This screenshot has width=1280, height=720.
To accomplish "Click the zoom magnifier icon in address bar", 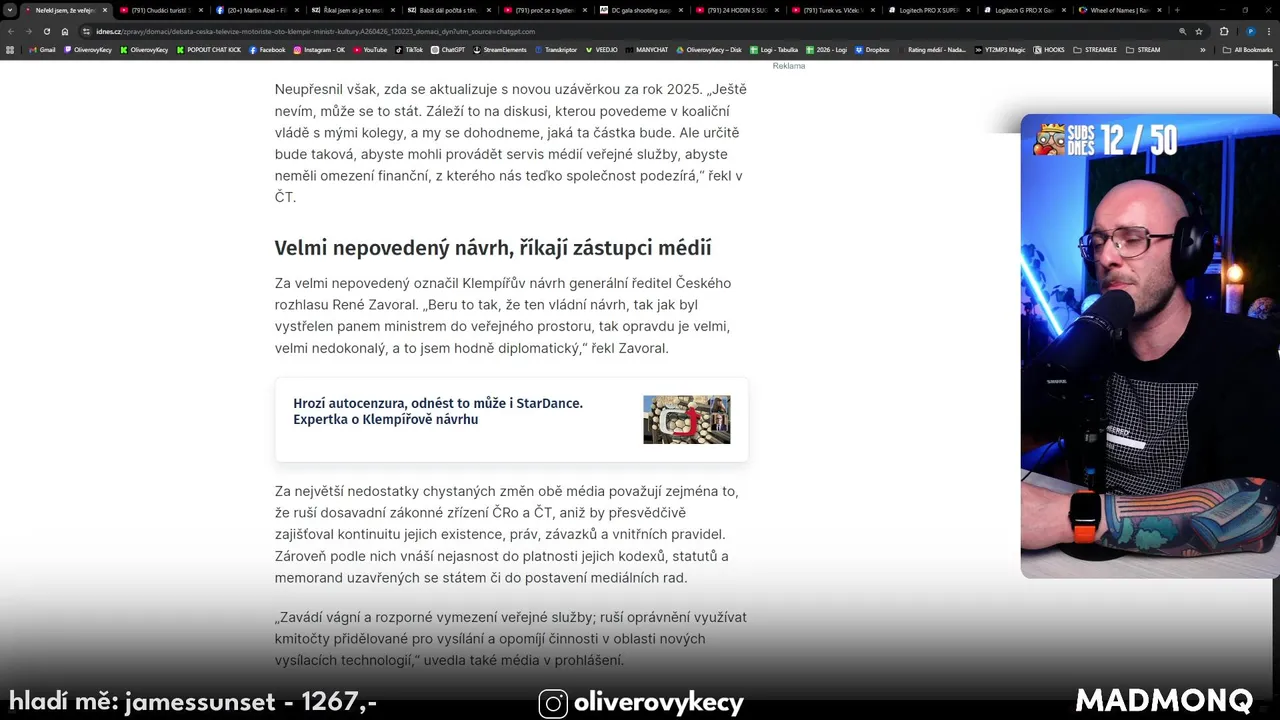I will coord(1182,31).
